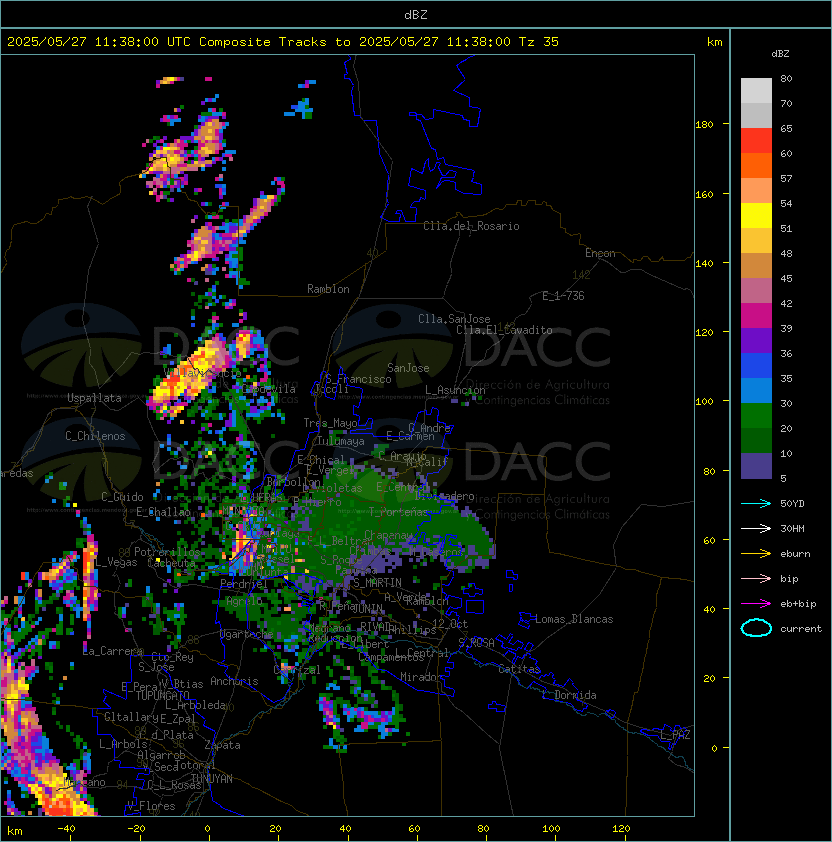The height and width of the screenshot is (842, 832).
Task: Select the Ramblon map label
Action: (x=328, y=289)
